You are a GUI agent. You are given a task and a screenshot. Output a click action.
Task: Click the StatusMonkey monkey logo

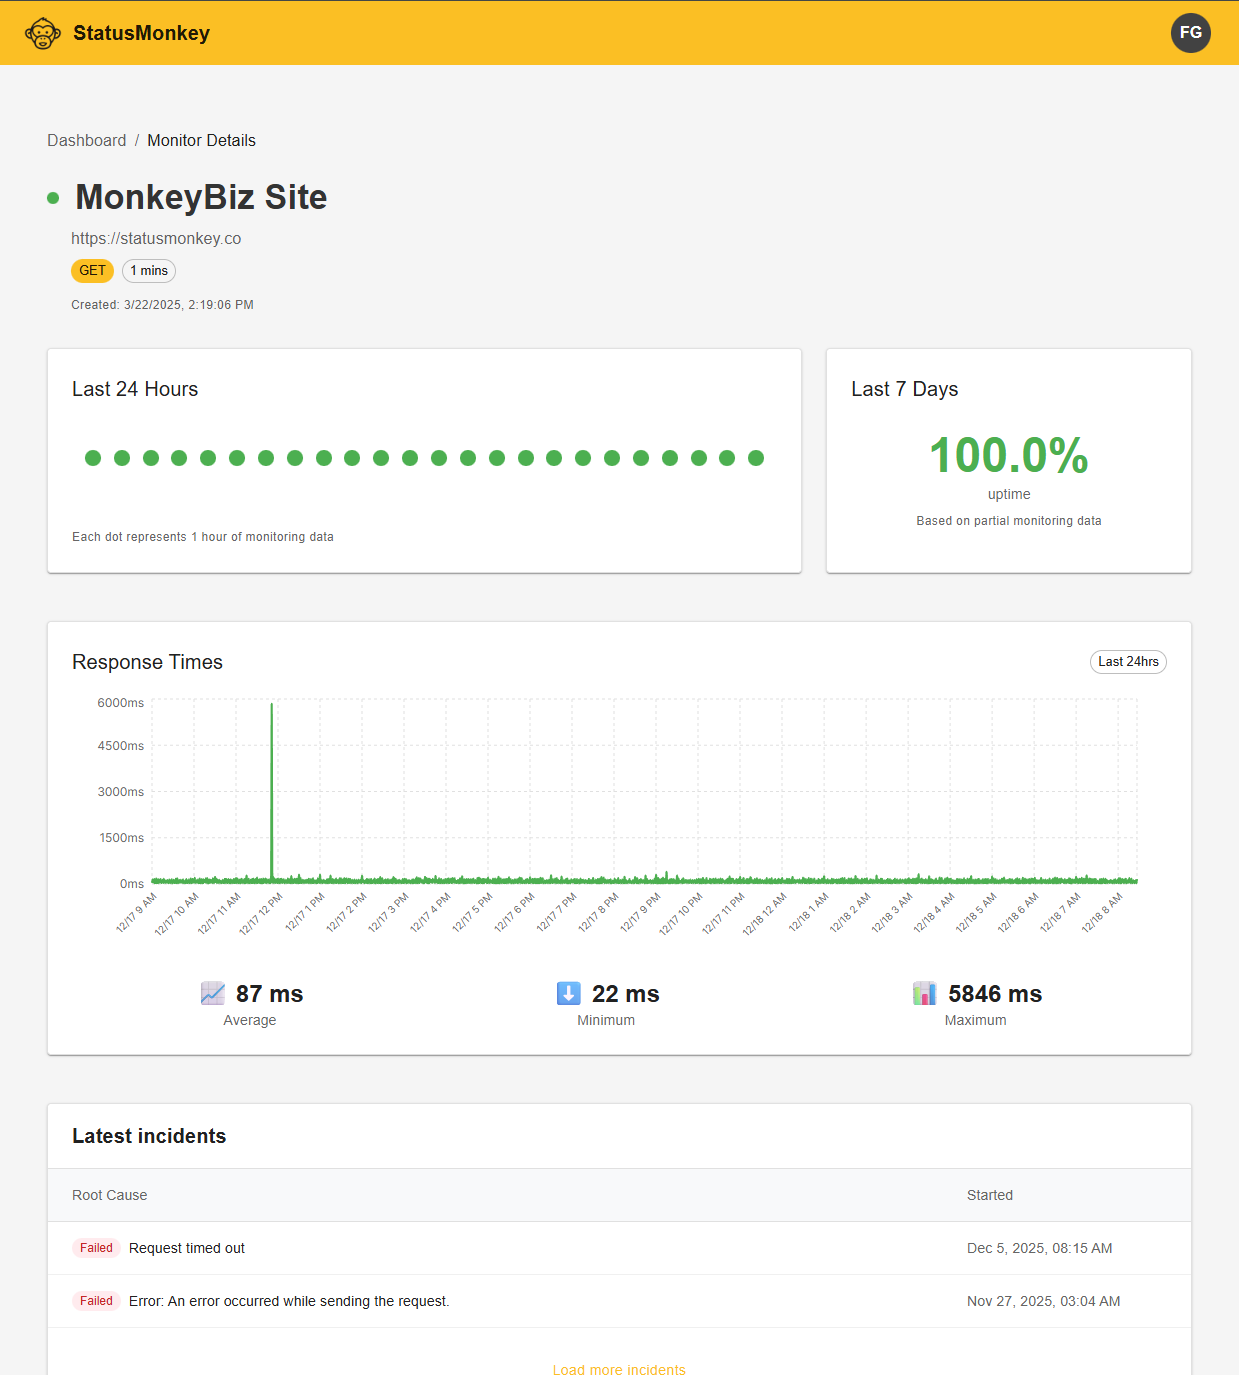(x=42, y=32)
